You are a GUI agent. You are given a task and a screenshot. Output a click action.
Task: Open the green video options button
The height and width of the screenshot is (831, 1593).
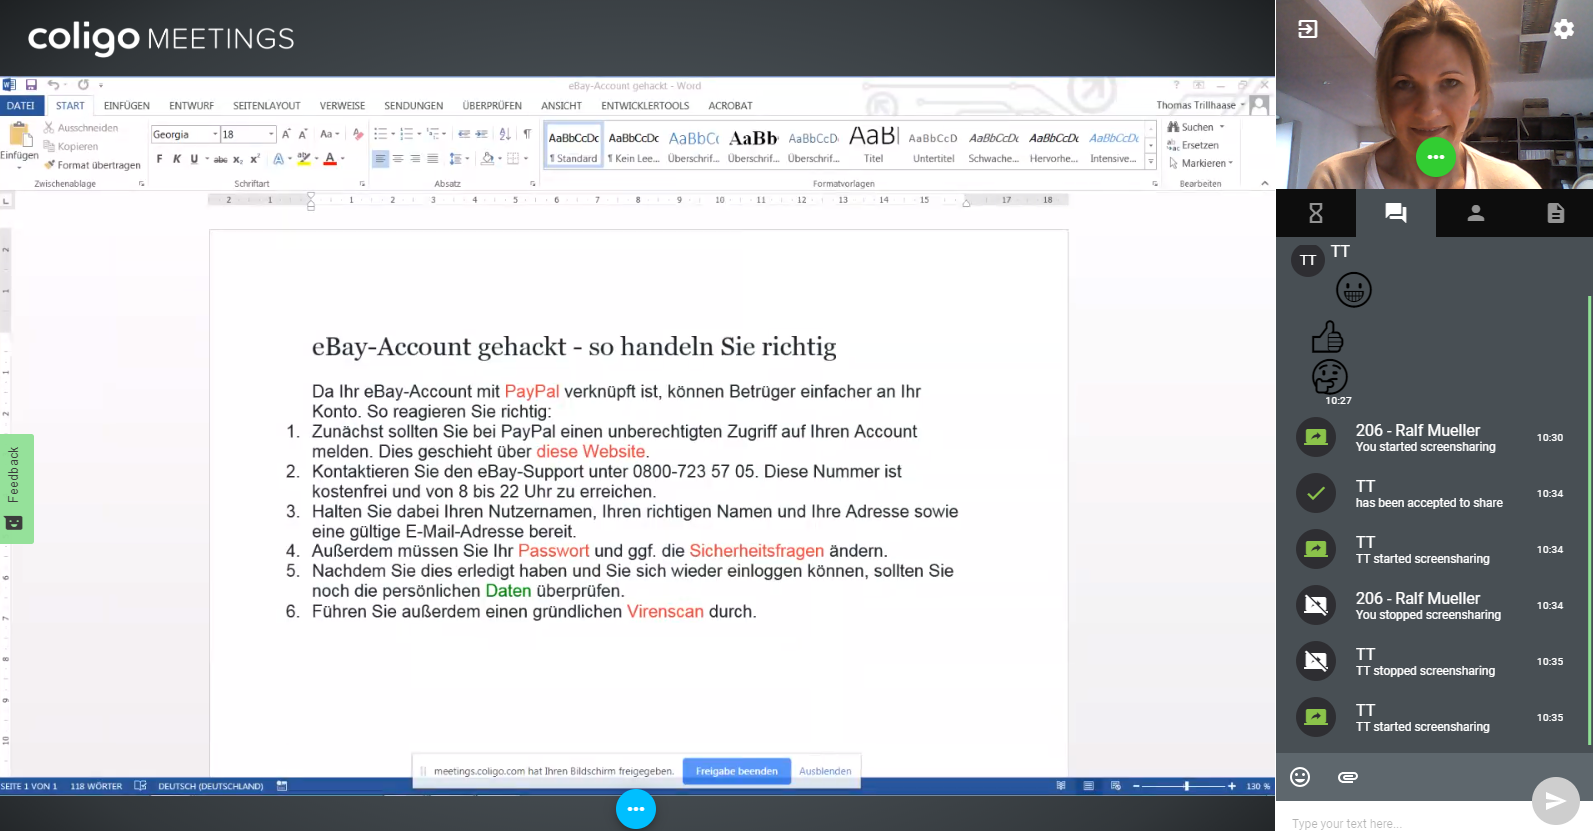(x=1436, y=157)
